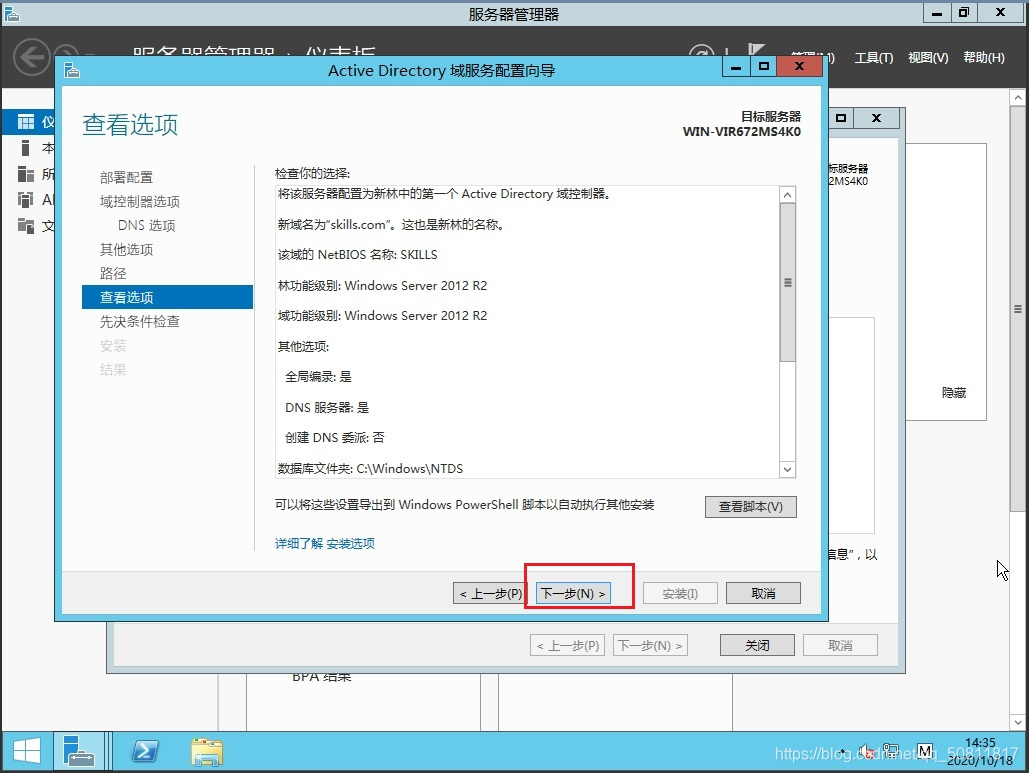
Task: Click the review list scroll up arrow
Action: pyautogui.click(x=788, y=194)
